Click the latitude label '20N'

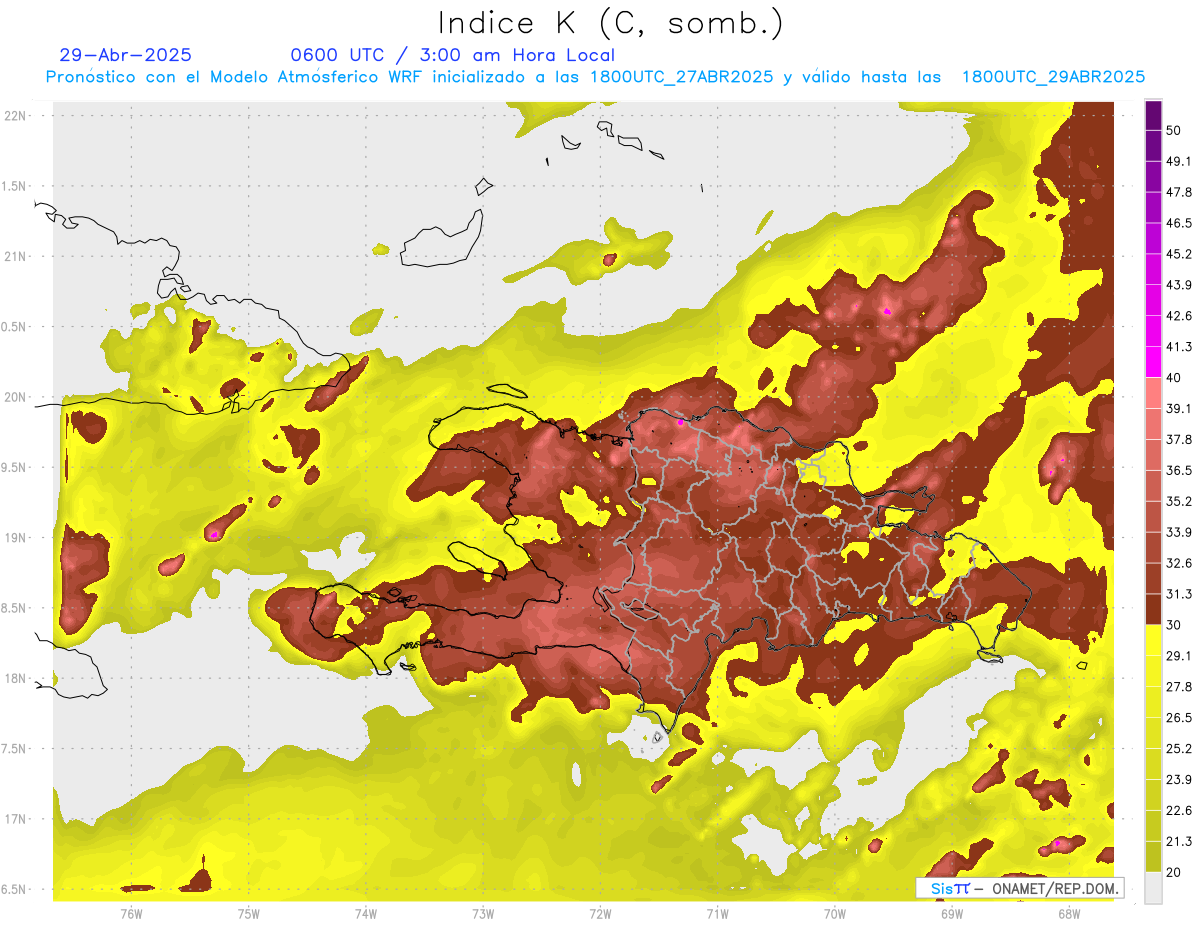pos(16,397)
